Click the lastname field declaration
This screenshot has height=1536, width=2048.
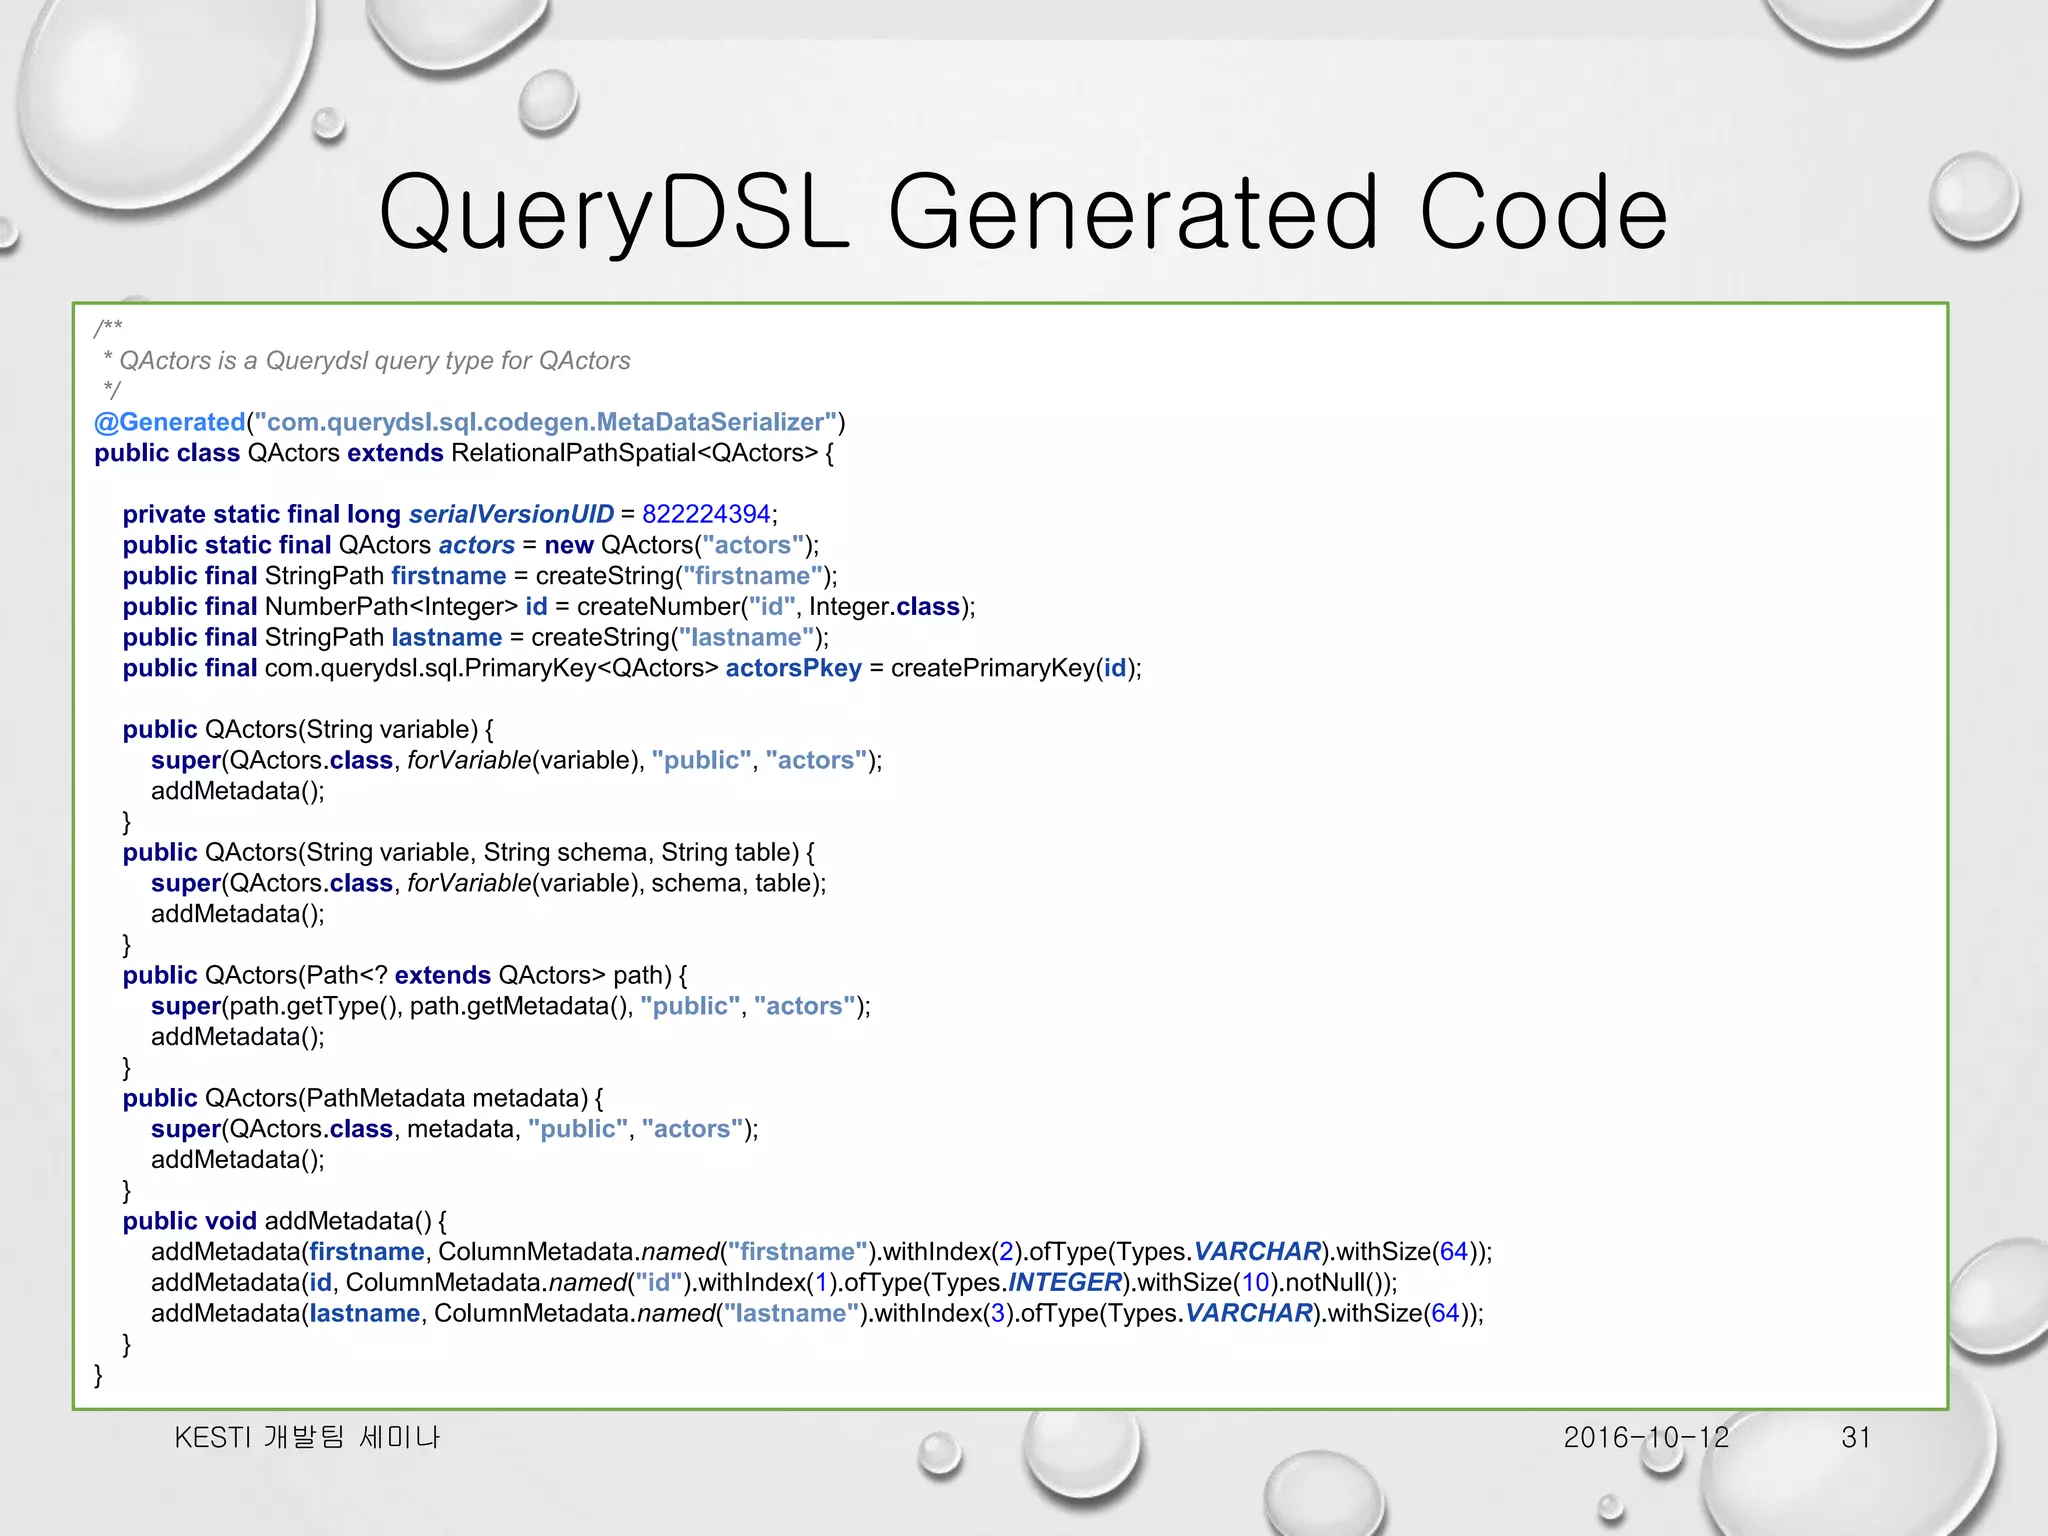(x=446, y=637)
